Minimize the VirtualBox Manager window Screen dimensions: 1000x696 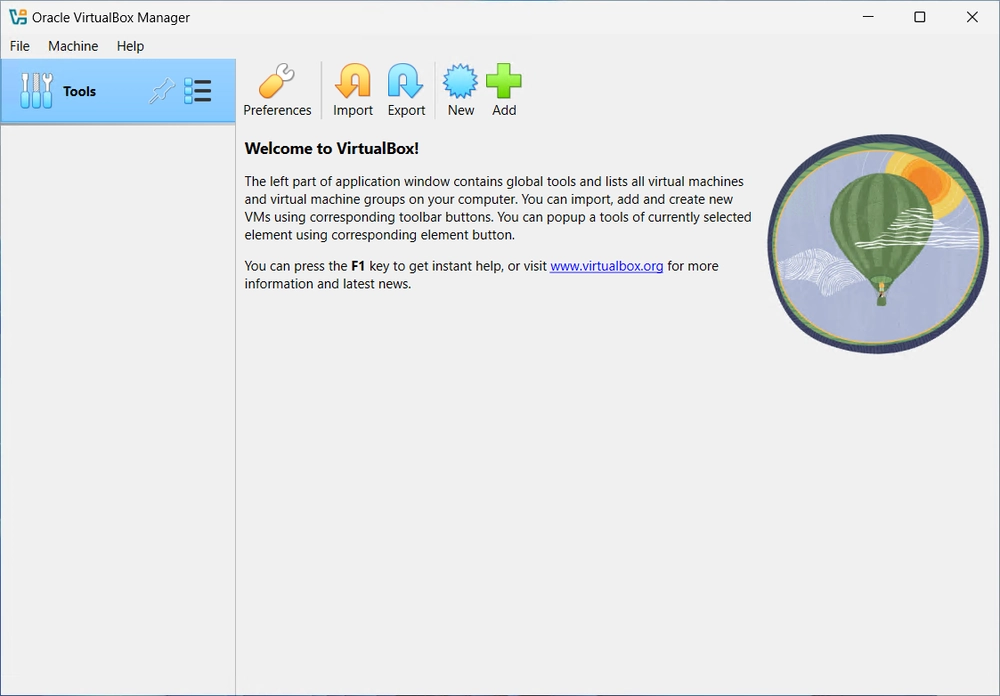point(868,17)
